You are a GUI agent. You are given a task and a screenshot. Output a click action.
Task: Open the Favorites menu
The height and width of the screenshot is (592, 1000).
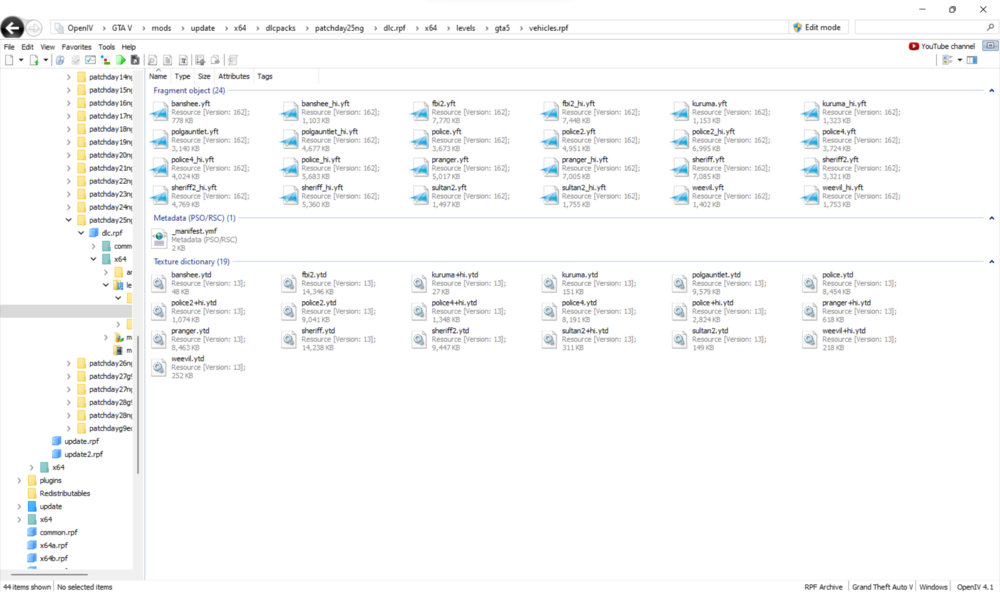tap(75, 46)
